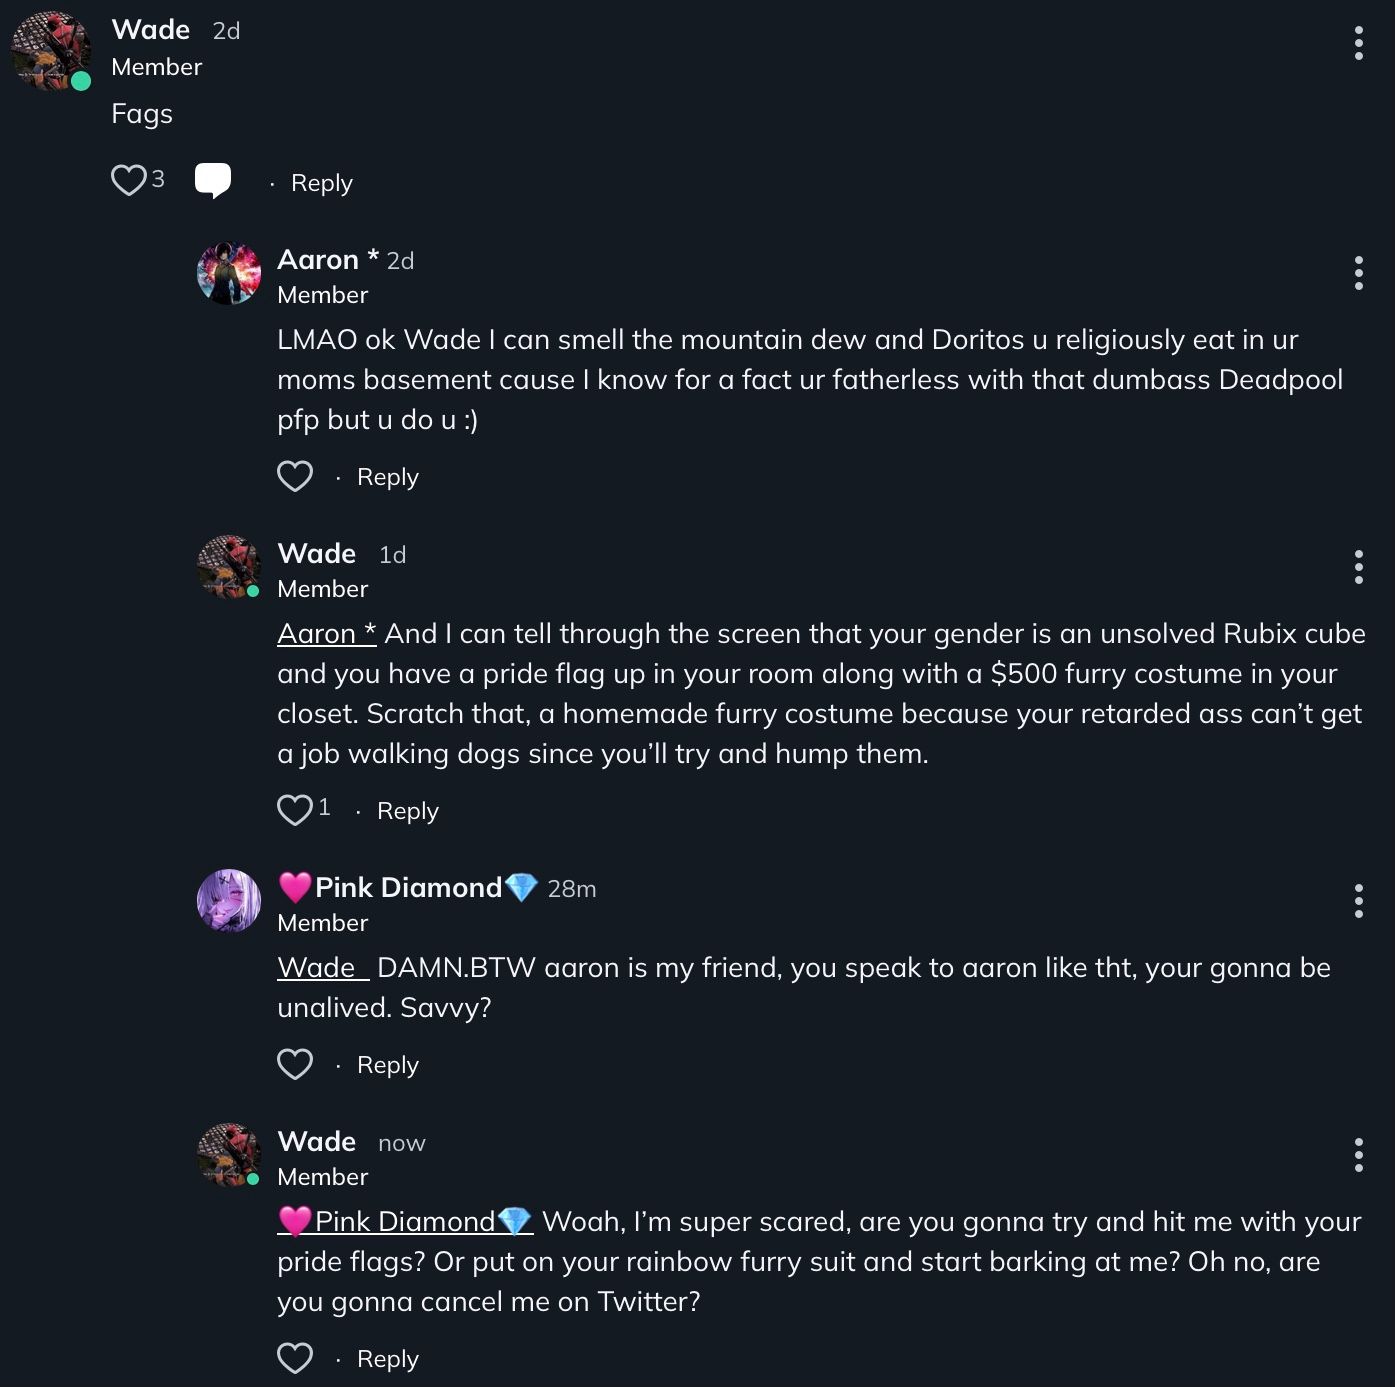Open the three-dot menu on Wade's 1d reply
This screenshot has height=1387, width=1395.
1358,567
